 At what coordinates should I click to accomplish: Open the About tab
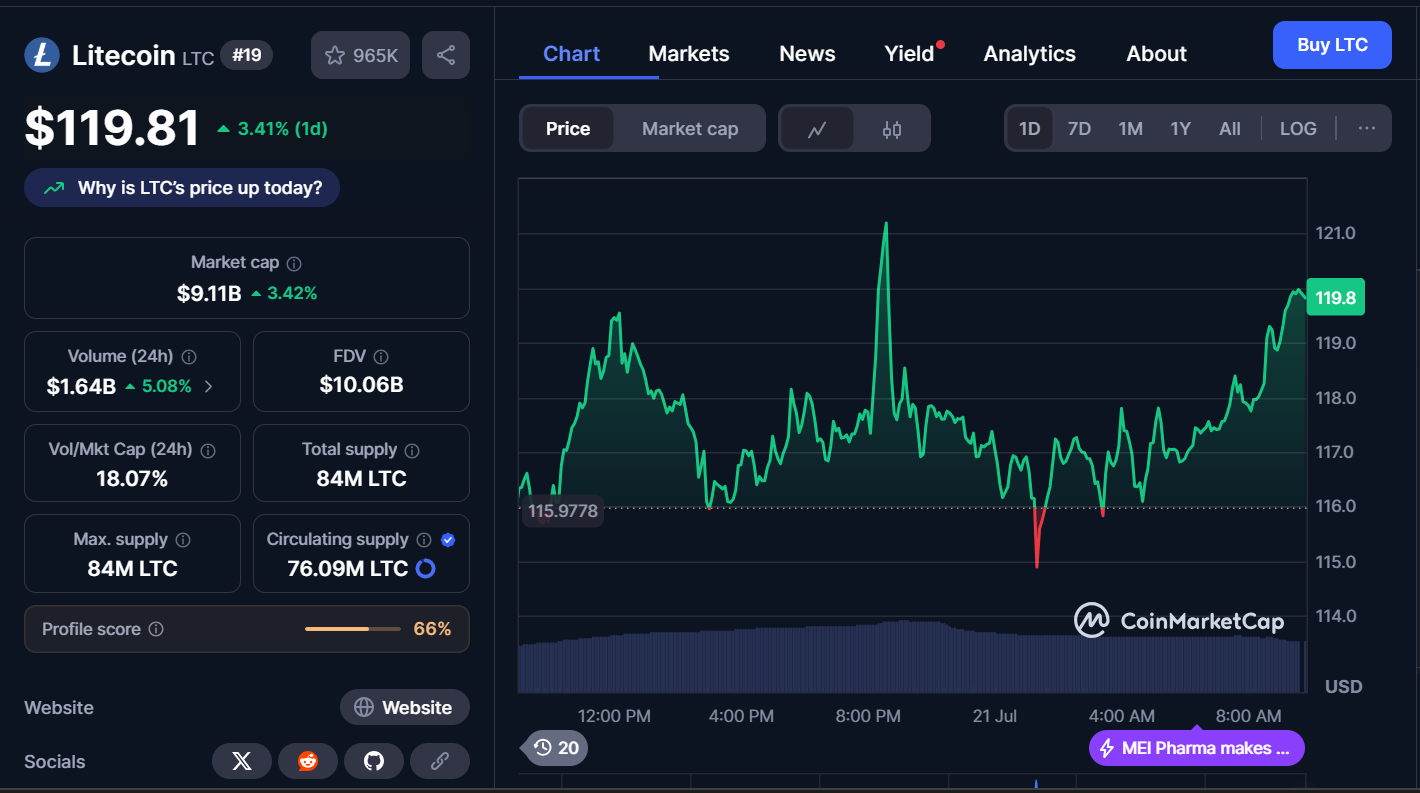(1157, 54)
